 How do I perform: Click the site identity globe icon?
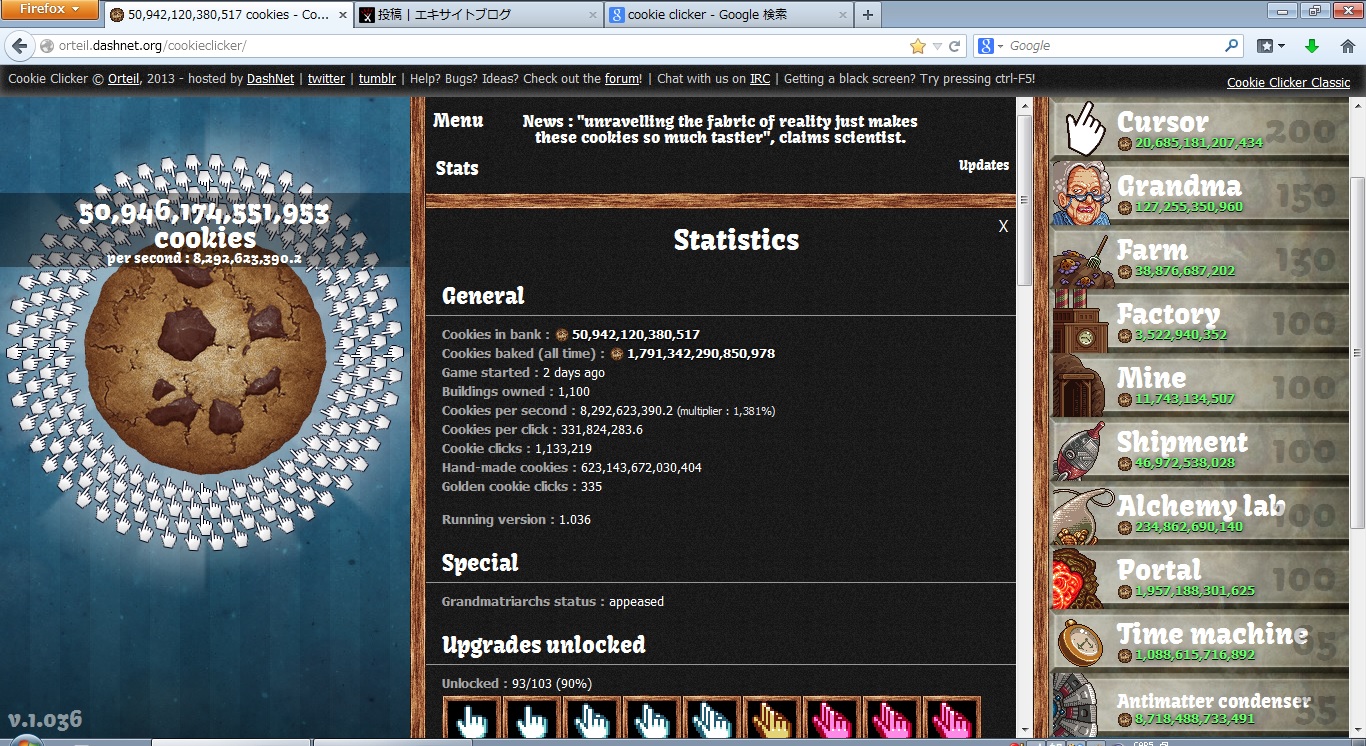[47, 46]
